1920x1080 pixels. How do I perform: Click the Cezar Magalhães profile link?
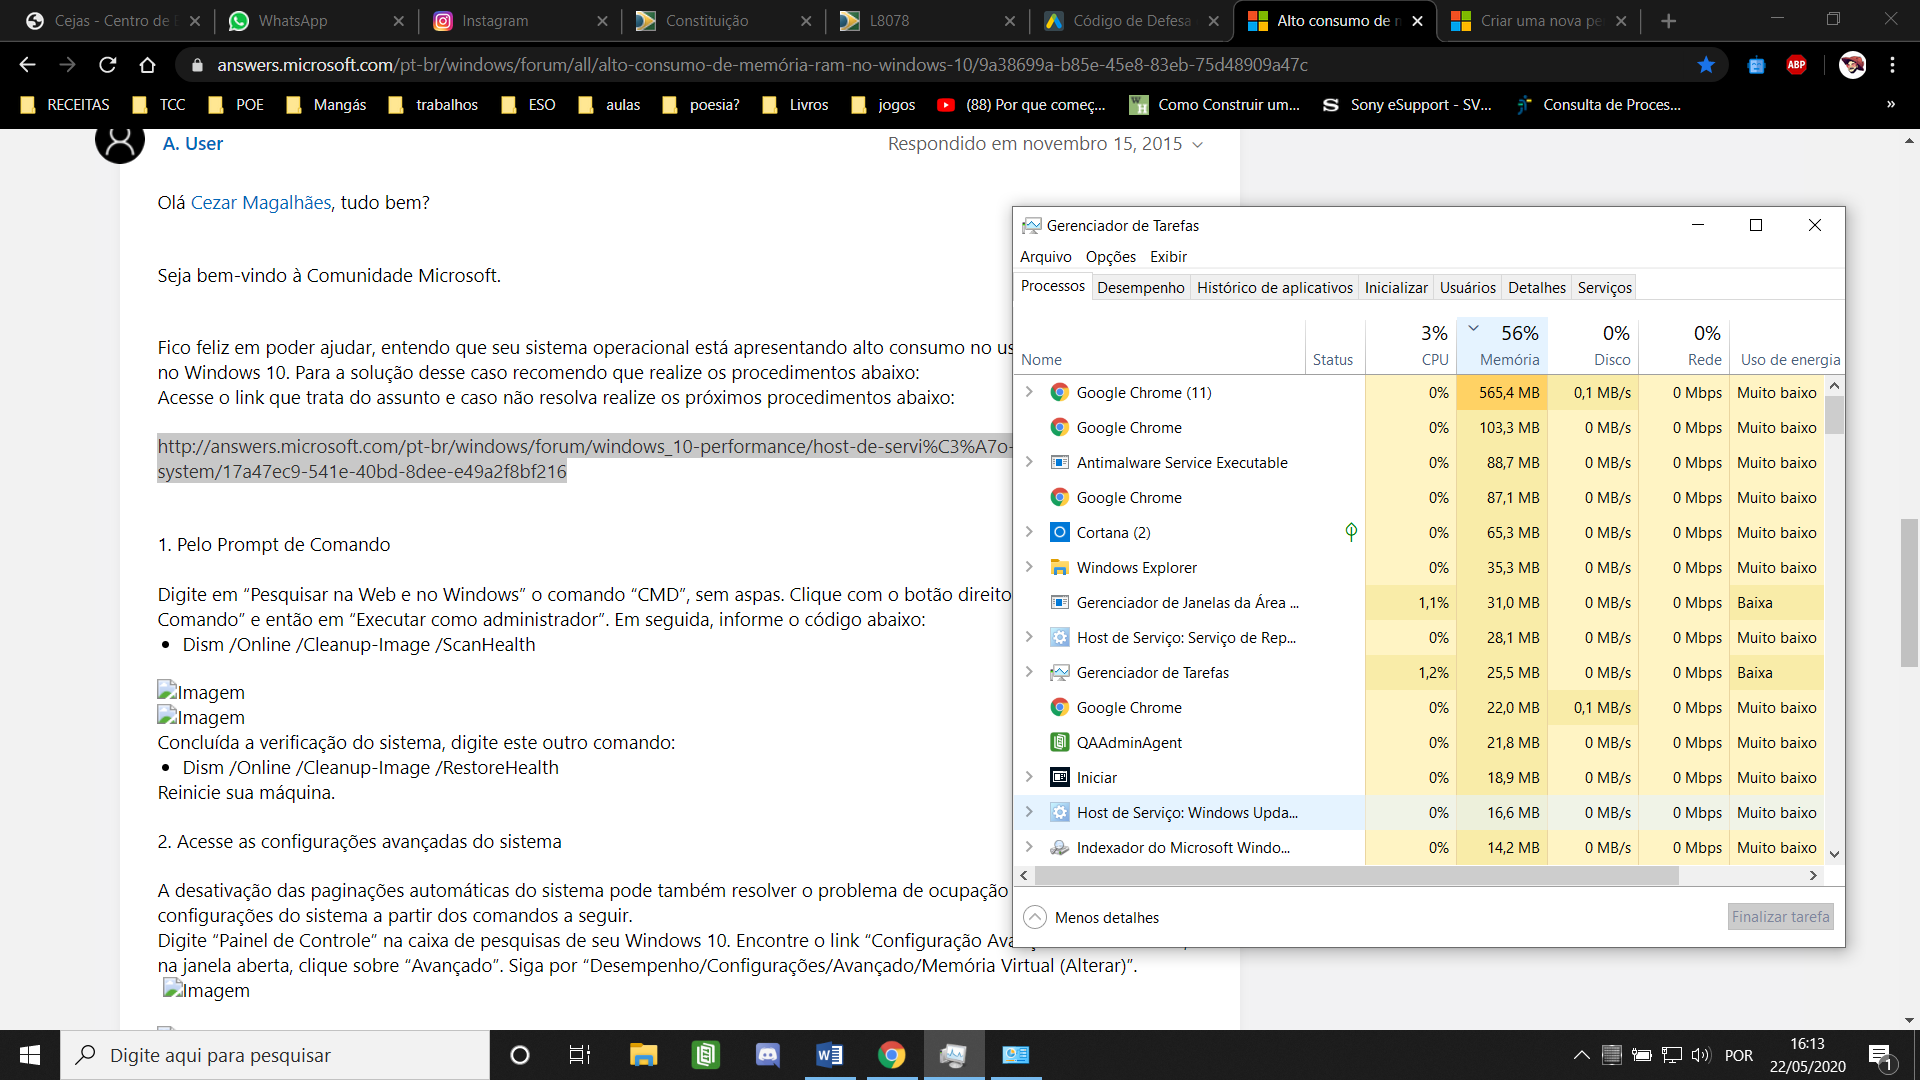pos(260,203)
